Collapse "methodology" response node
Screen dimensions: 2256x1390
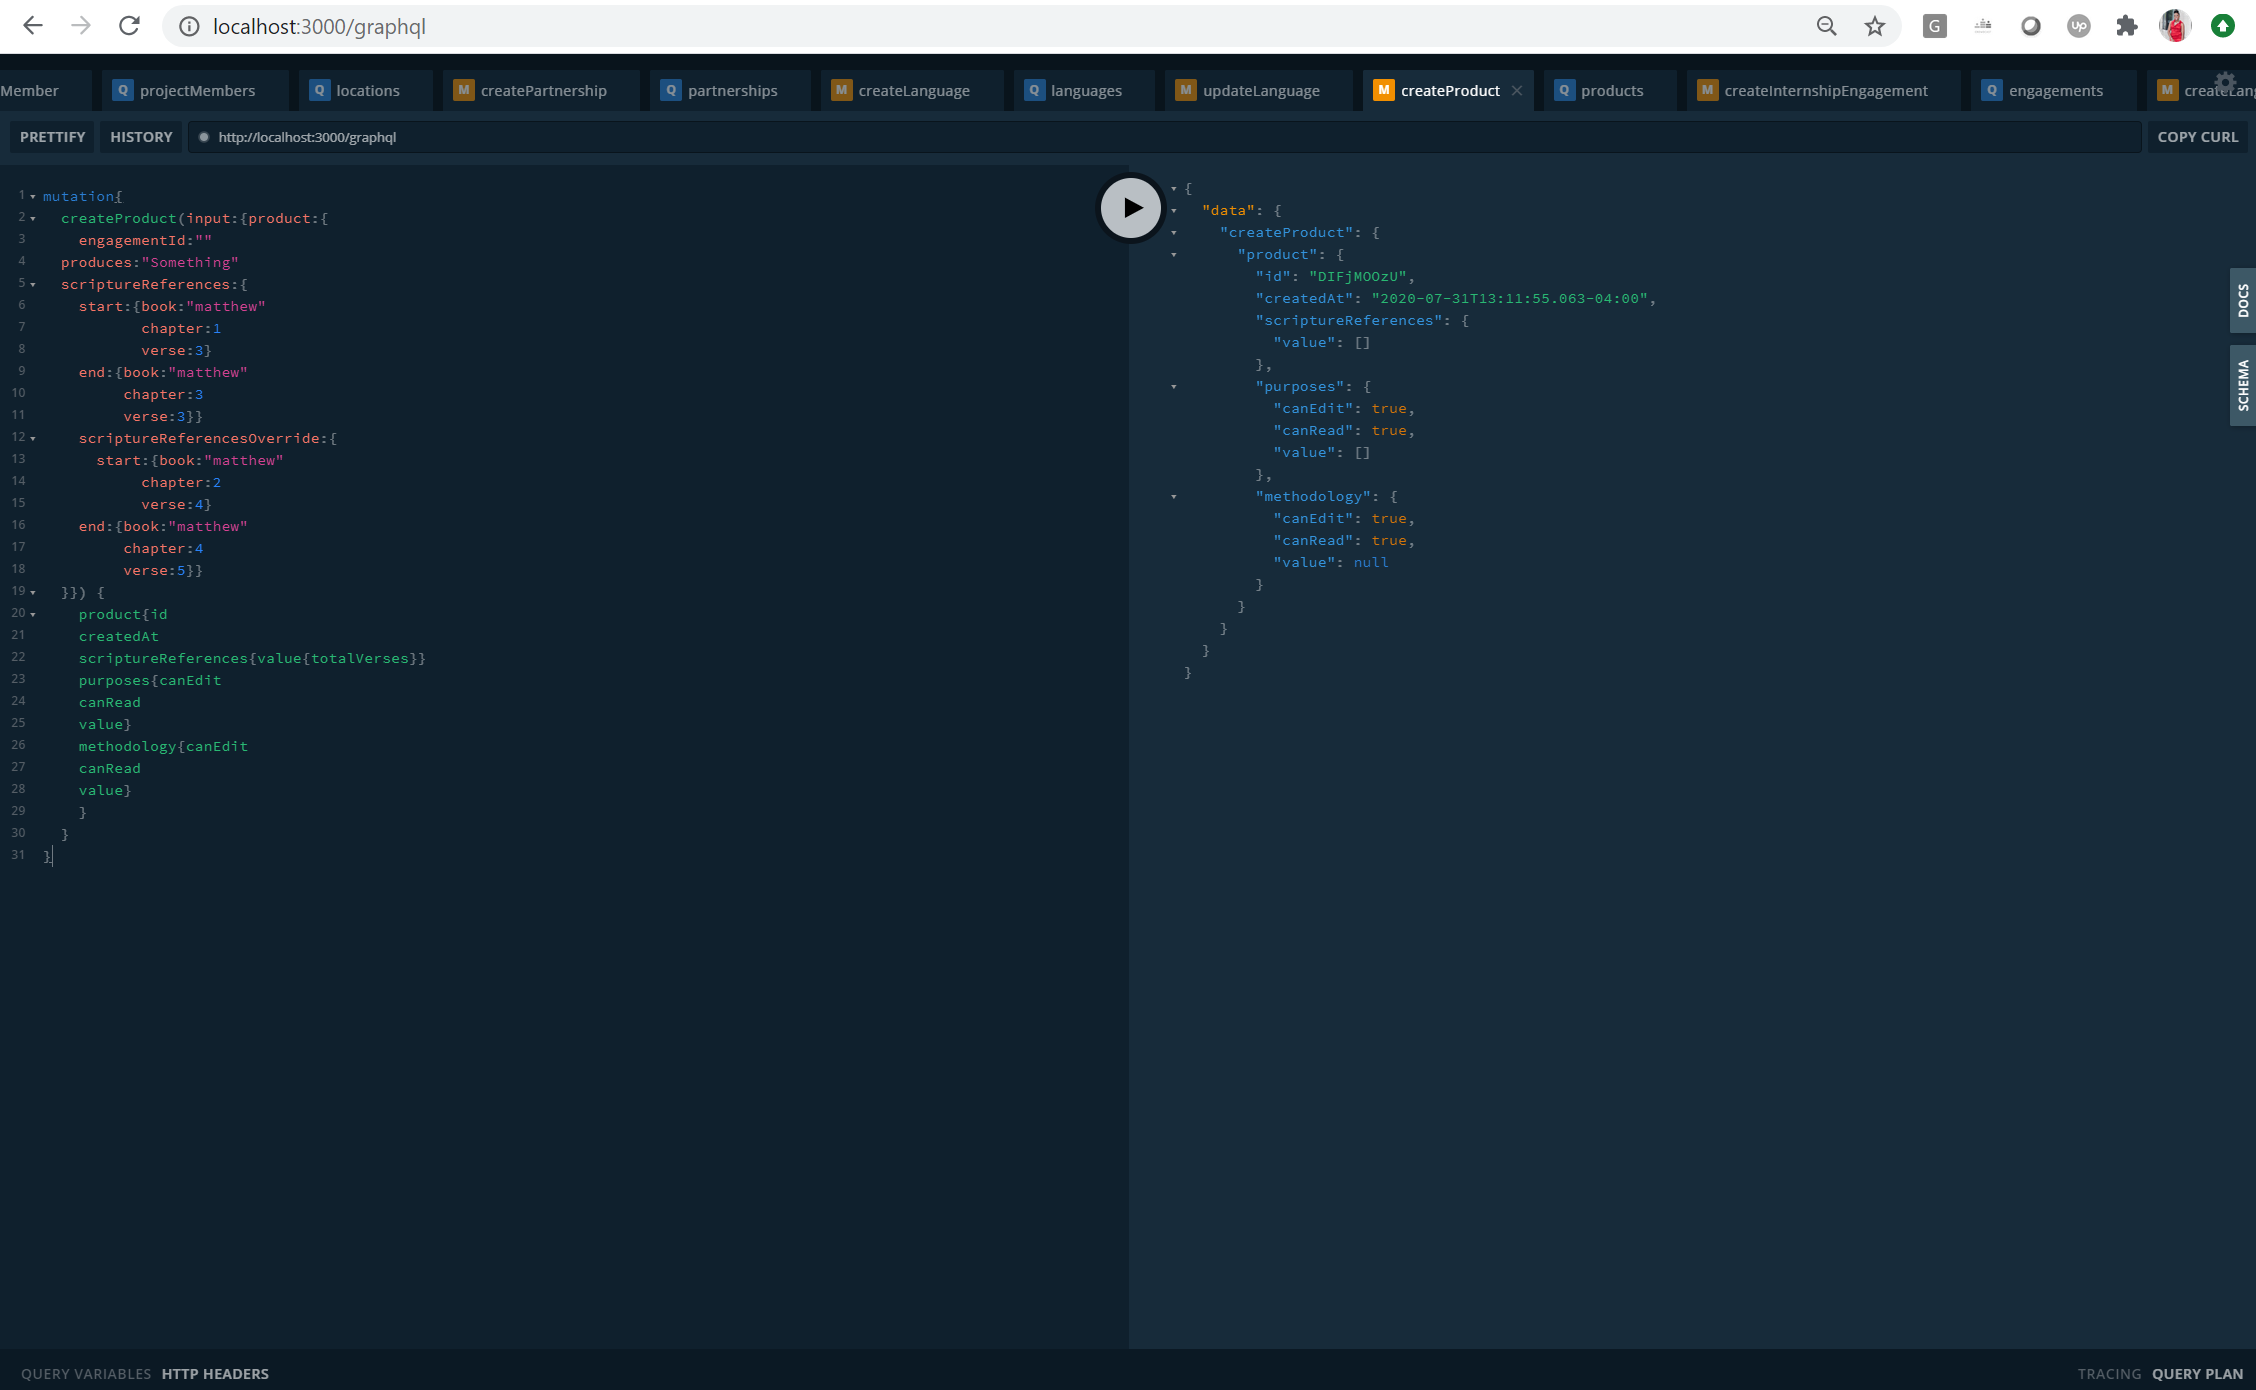pyautogui.click(x=1174, y=497)
